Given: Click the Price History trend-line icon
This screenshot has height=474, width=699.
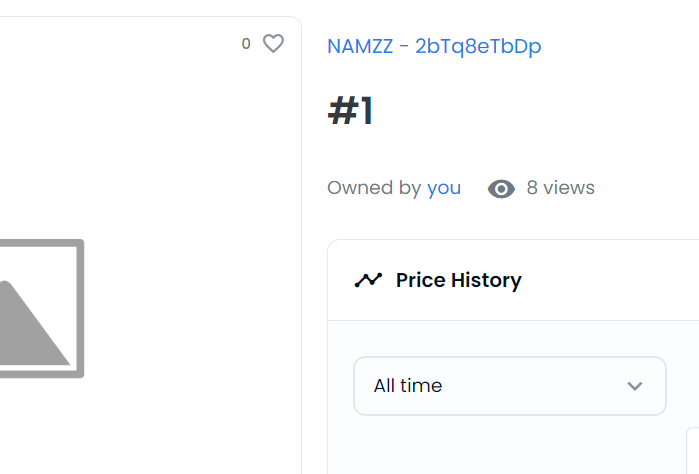Looking at the screenshot, I should point(368,280).
